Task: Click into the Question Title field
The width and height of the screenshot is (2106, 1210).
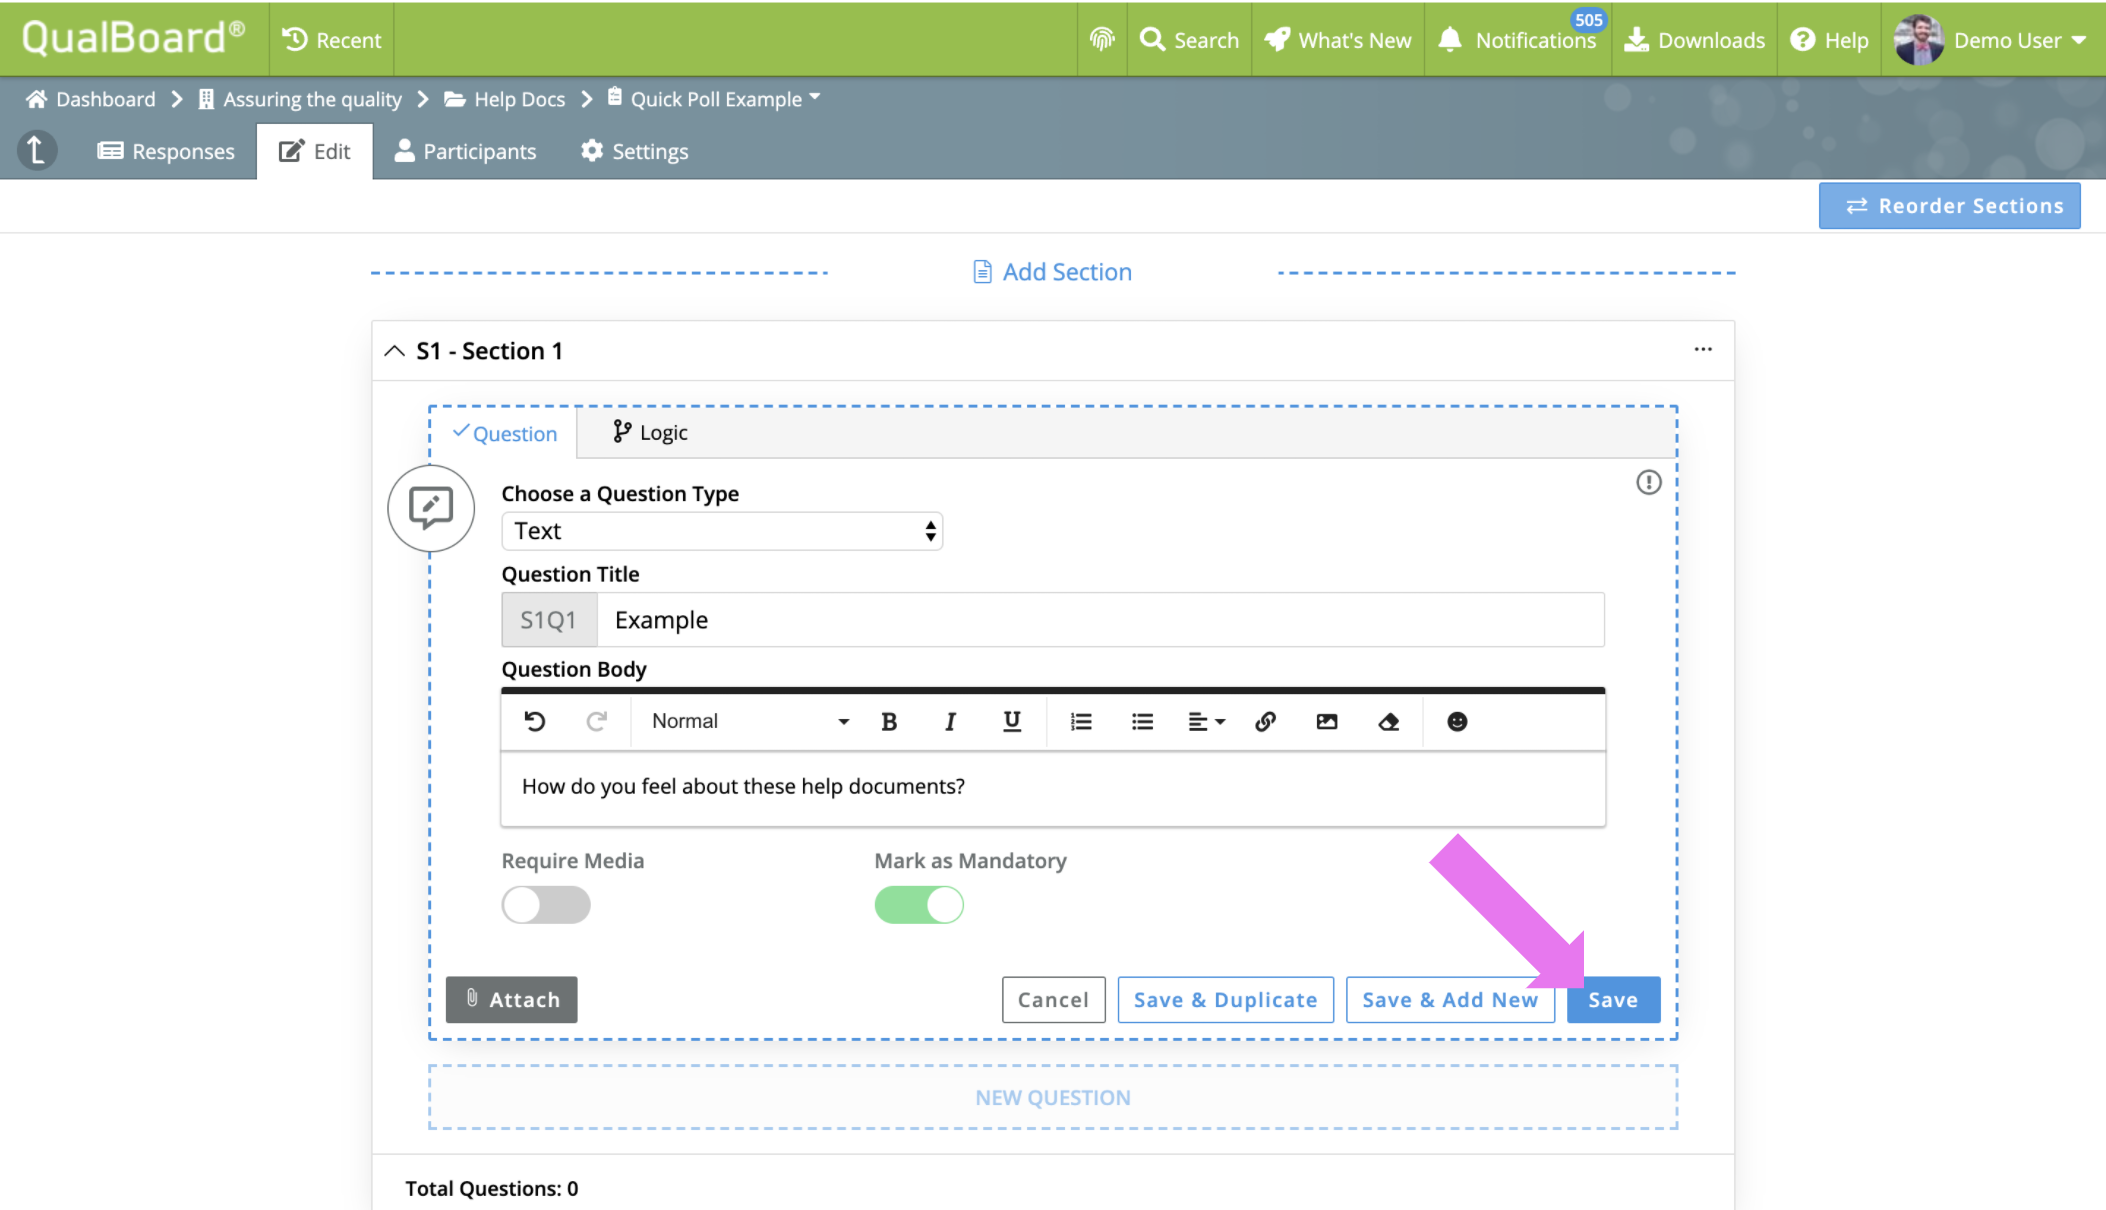Action: [x=1099, y=620]
